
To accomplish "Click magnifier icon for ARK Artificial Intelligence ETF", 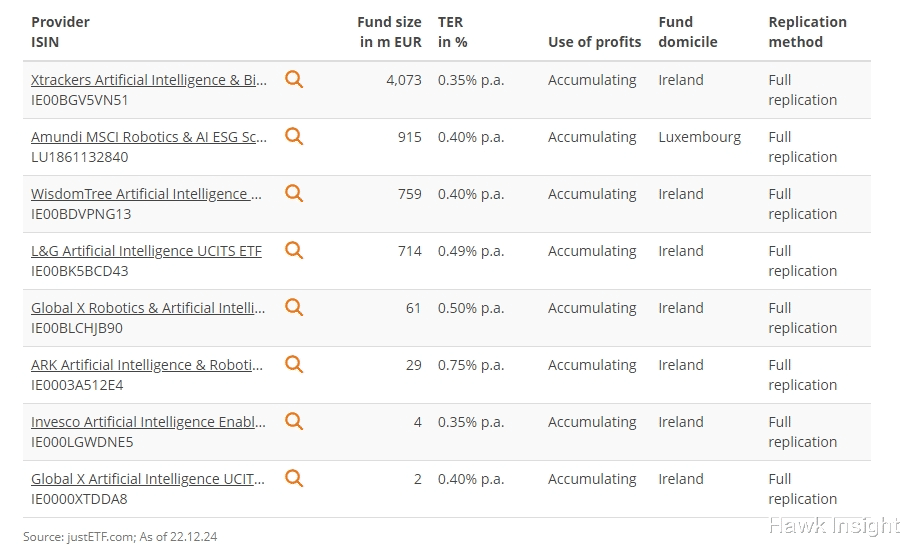I will click(x=294, y=364).
